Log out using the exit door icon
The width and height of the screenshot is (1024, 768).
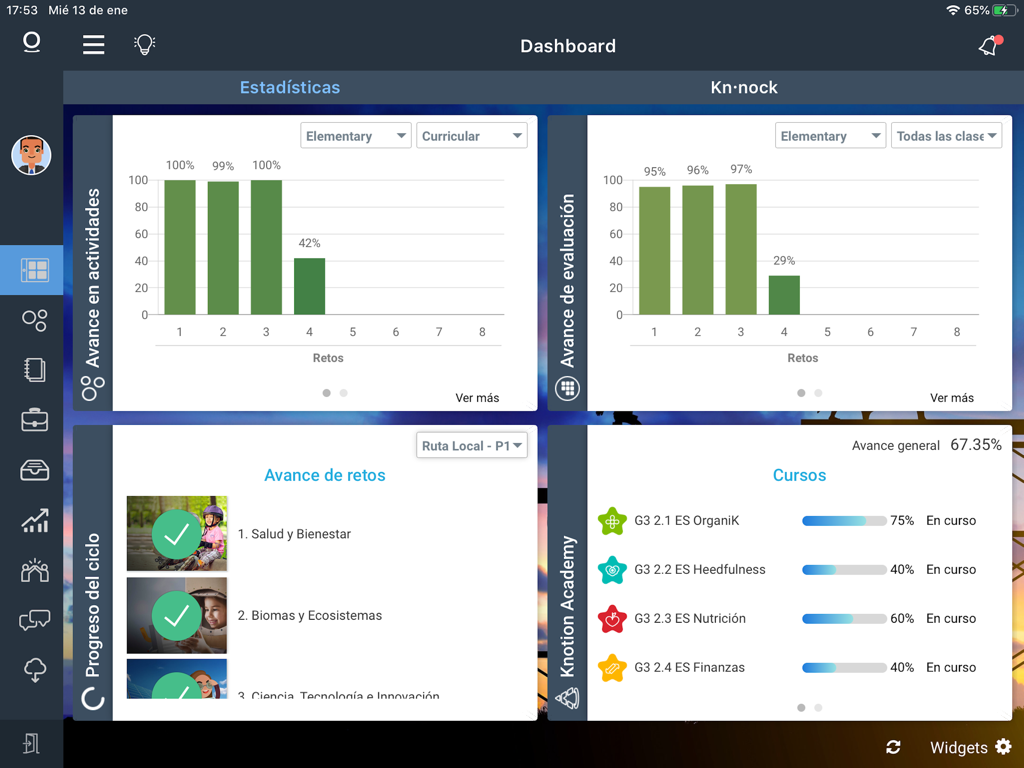(33, 744)
